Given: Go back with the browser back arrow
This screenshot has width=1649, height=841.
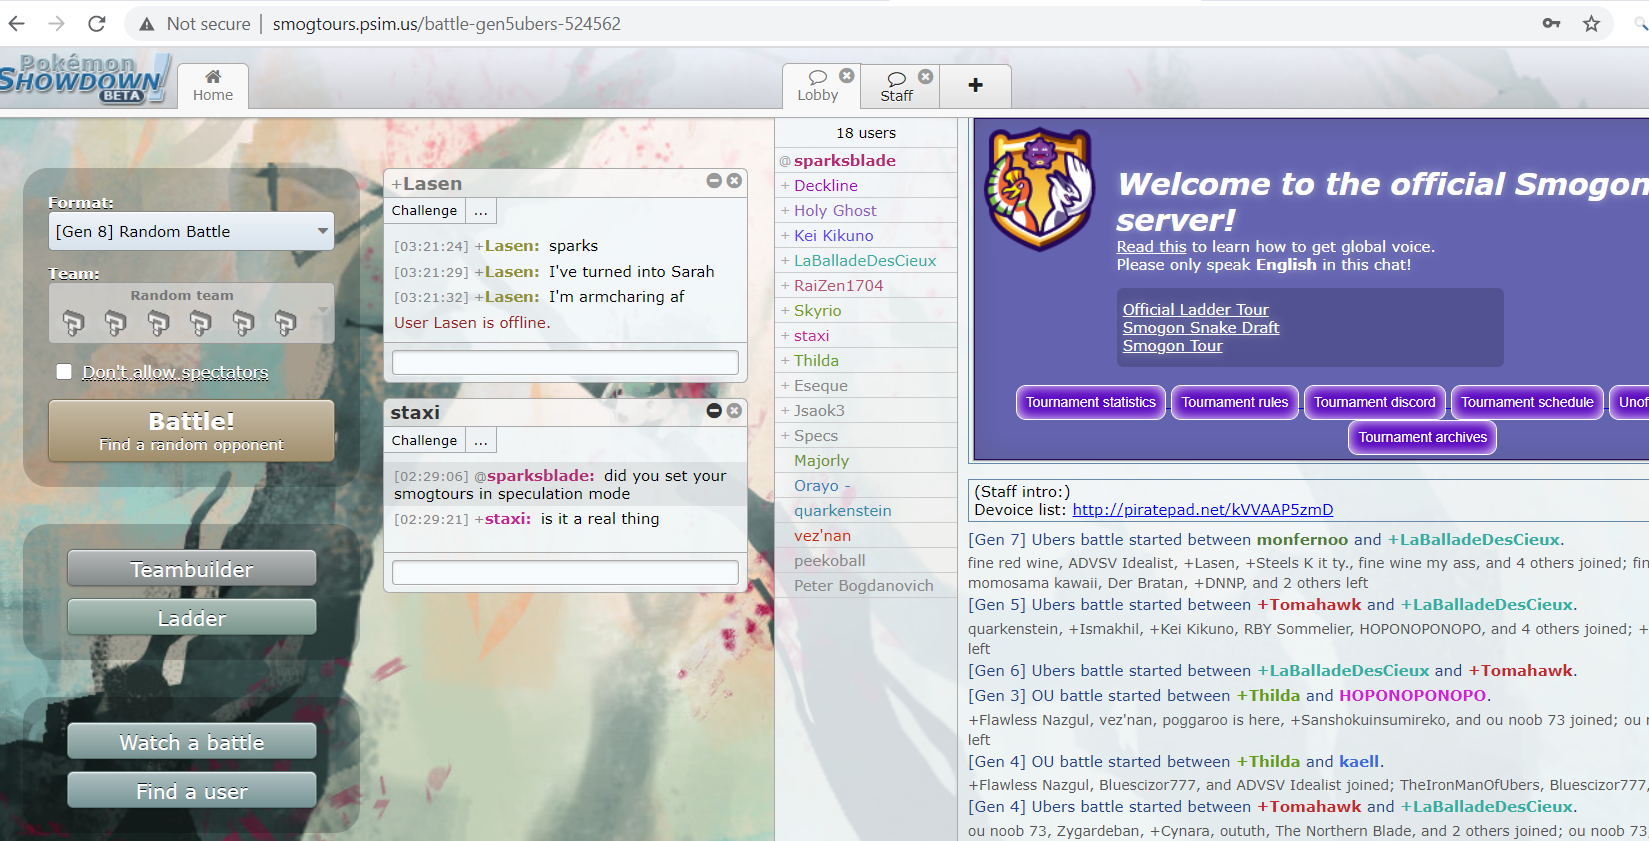Looking at the screenshot, I should (17, 23).
